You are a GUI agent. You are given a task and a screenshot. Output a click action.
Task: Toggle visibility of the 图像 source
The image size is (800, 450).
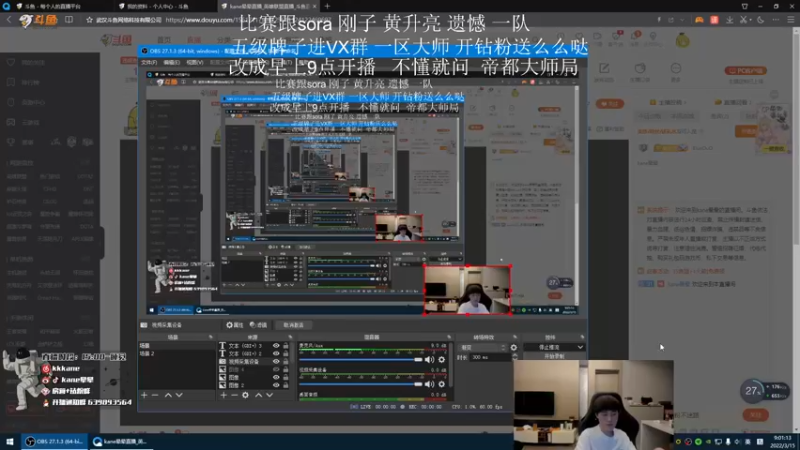pyautogui.click(x=276, y=377)
